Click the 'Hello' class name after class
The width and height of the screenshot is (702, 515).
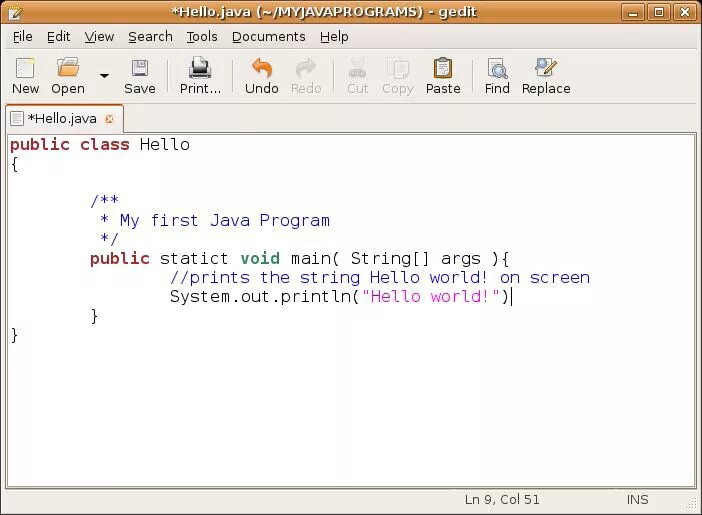click(x=165, y=145)
